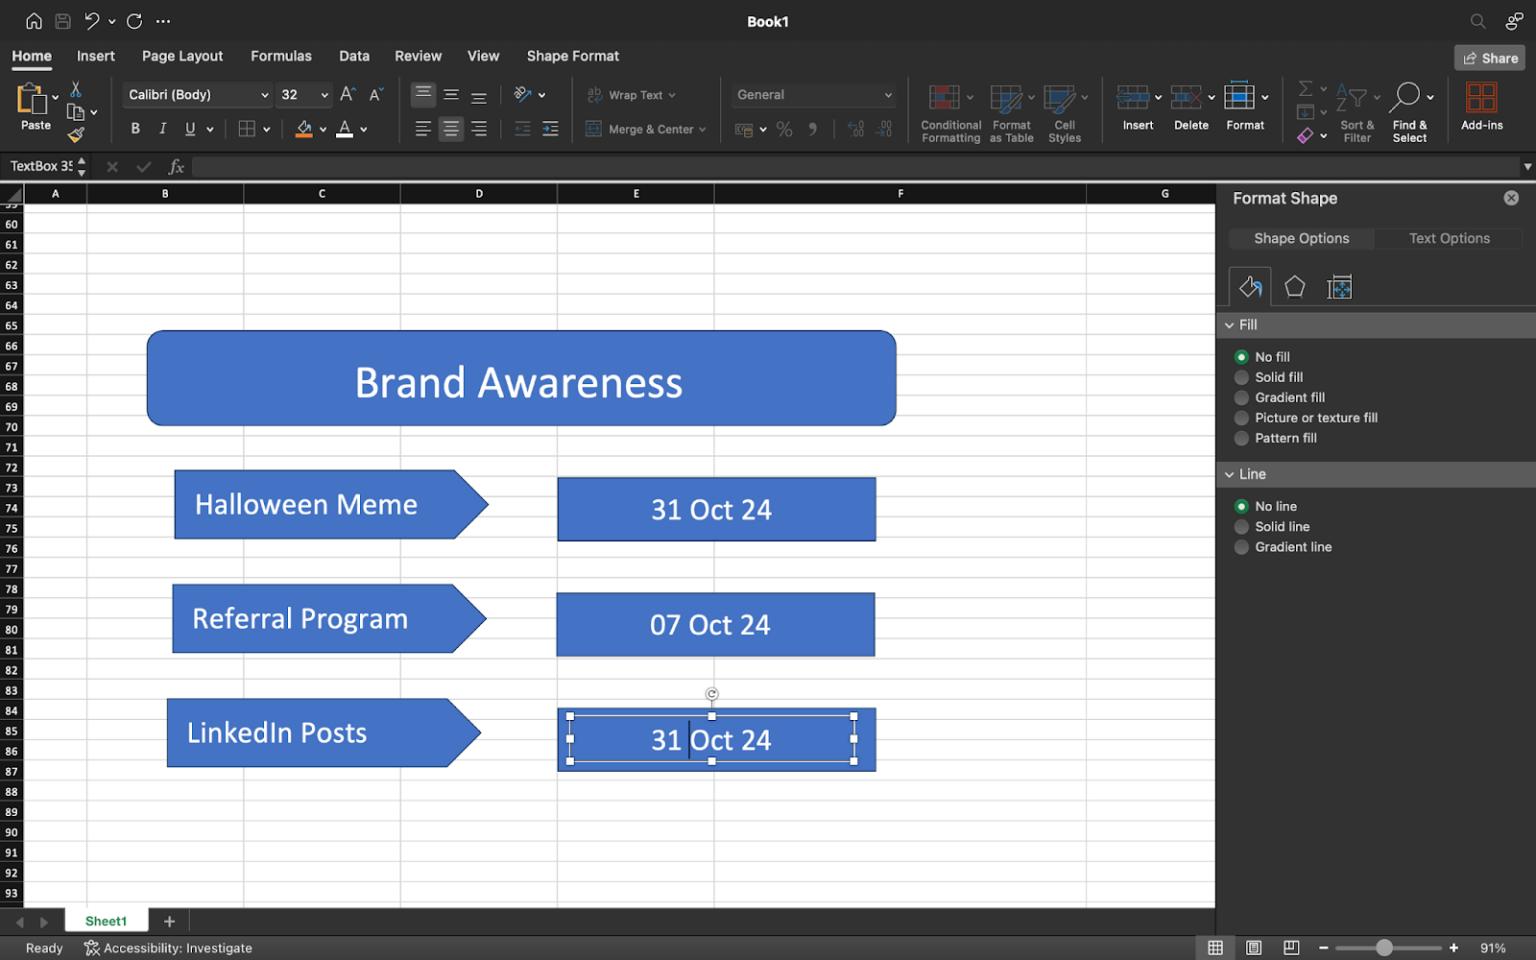Click the Share button
Screen dimensions: 1536x960
point(1489,57)
